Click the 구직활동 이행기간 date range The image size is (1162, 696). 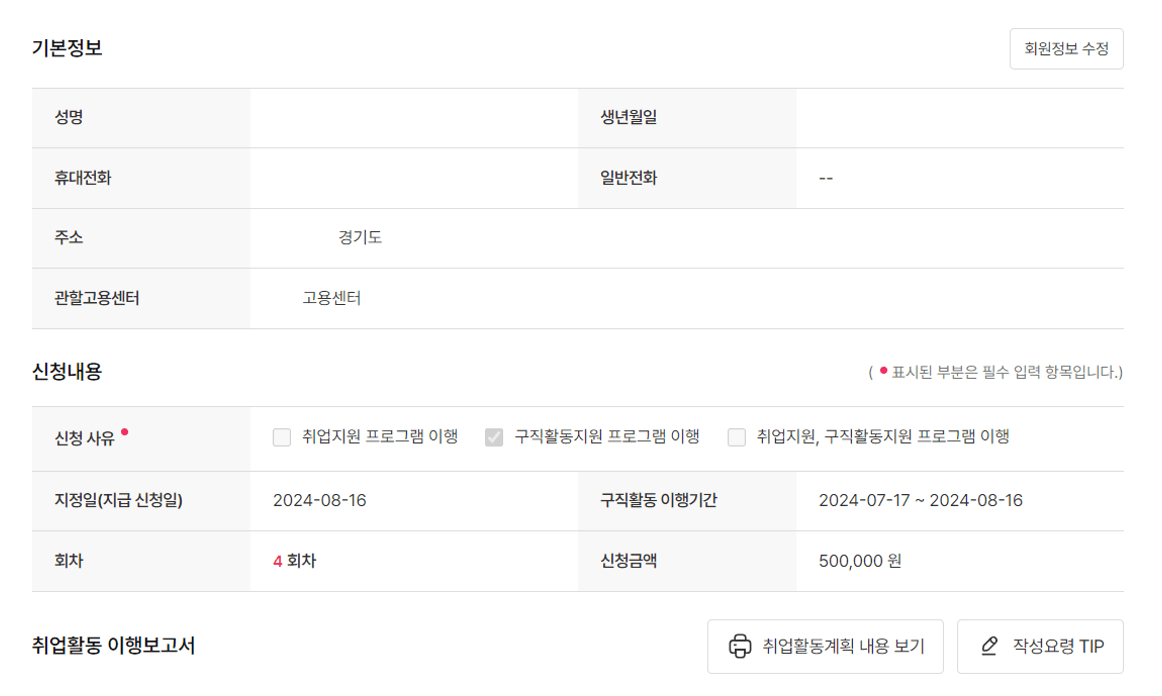pyautogui.click(x=920, y=501)
